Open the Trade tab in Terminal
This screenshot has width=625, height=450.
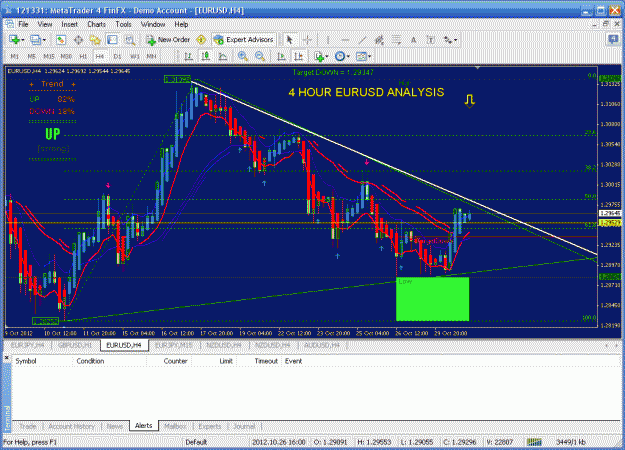[28, 426]
